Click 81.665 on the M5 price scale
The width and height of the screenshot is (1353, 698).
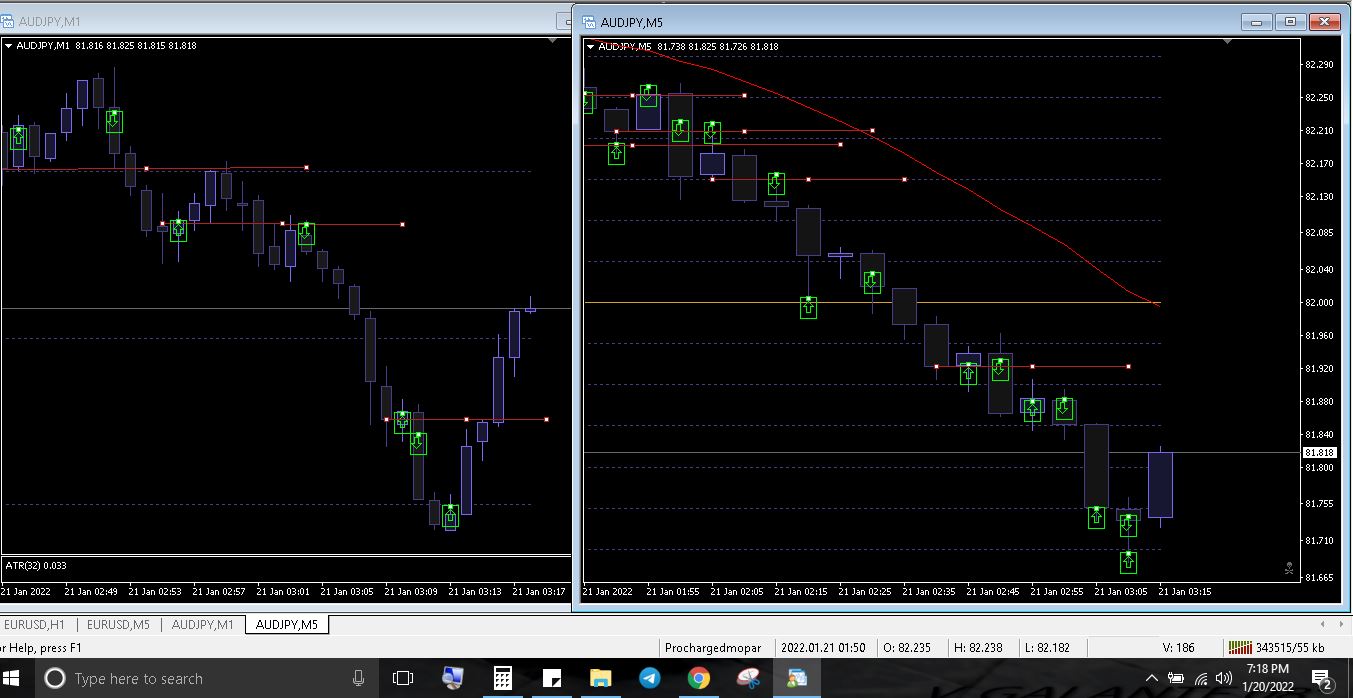coord(1319,578)
